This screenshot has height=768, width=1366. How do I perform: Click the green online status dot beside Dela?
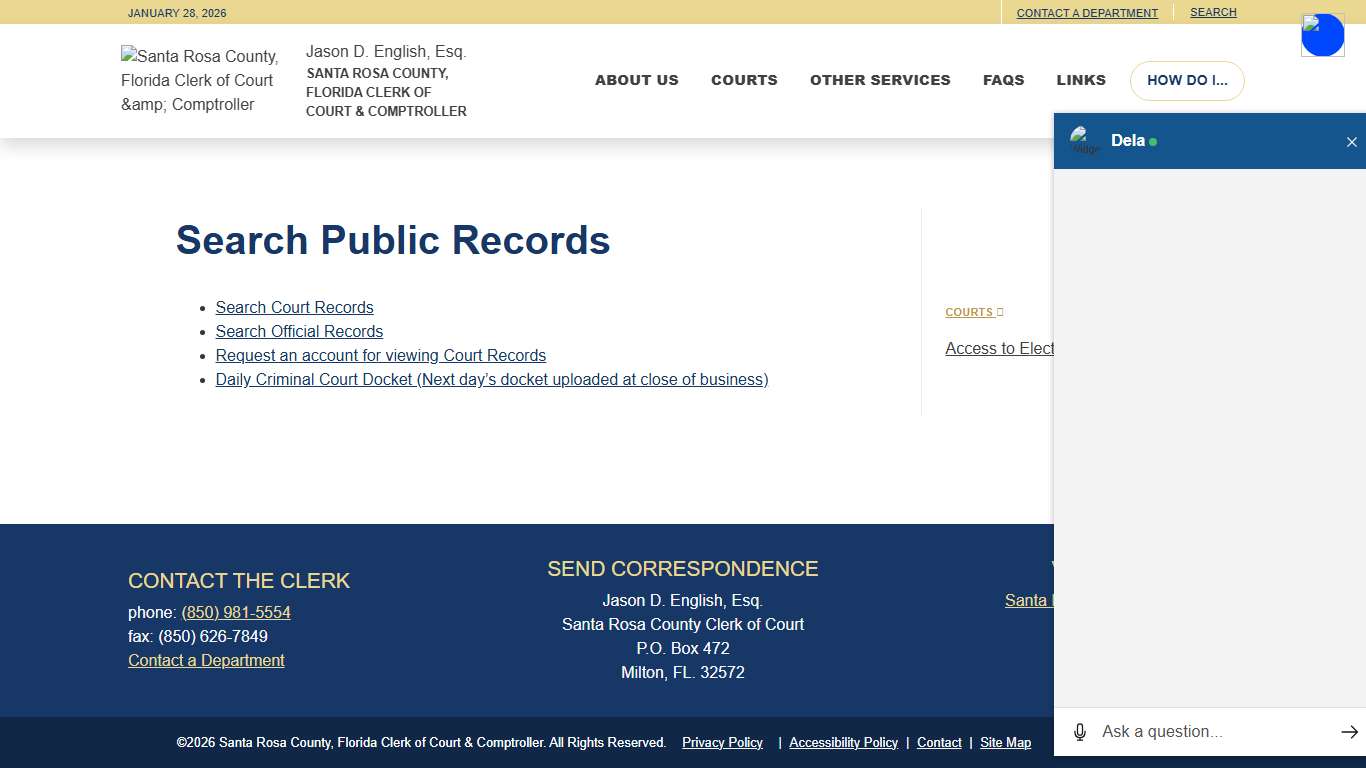(1154, 141)
